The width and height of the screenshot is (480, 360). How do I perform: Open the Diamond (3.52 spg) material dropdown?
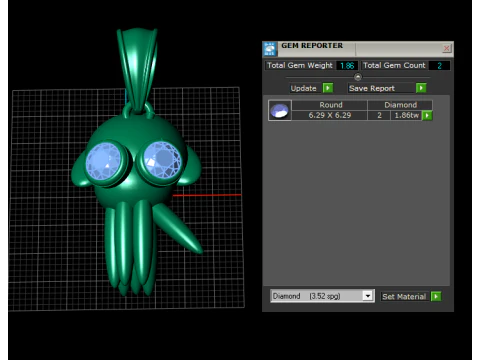(368, 296)
